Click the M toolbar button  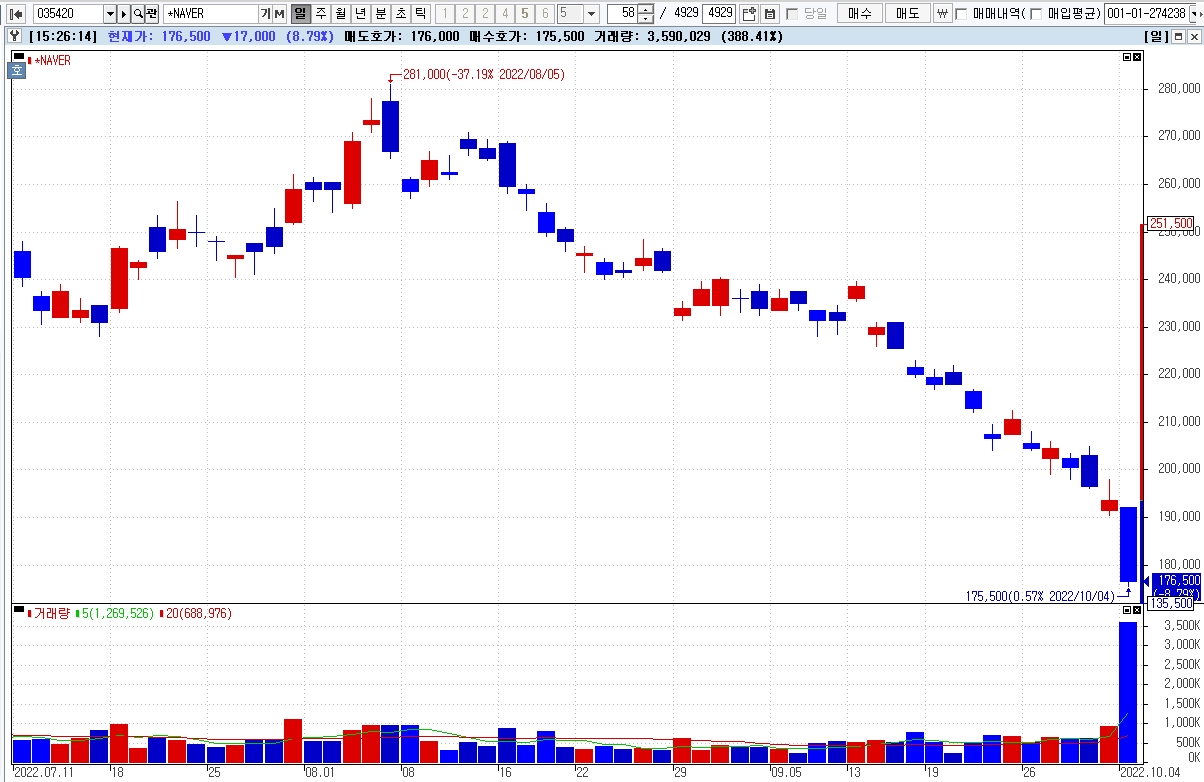coord(280,14)
